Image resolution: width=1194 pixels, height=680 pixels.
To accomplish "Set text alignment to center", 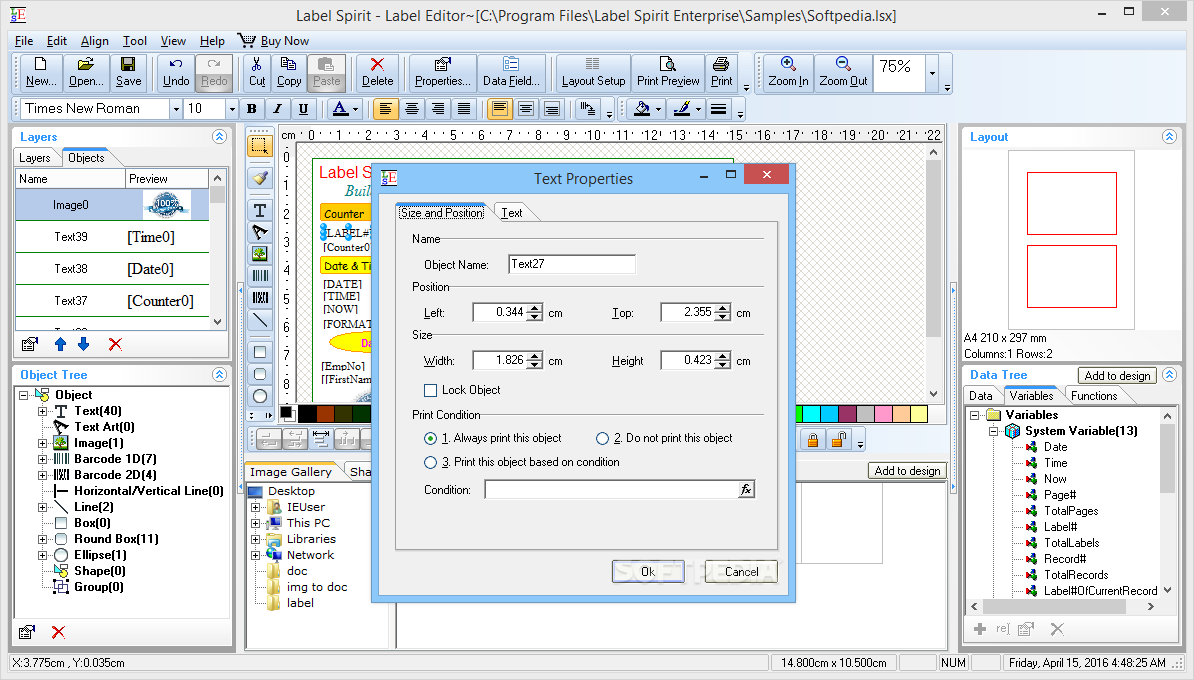I will point(411,109).
